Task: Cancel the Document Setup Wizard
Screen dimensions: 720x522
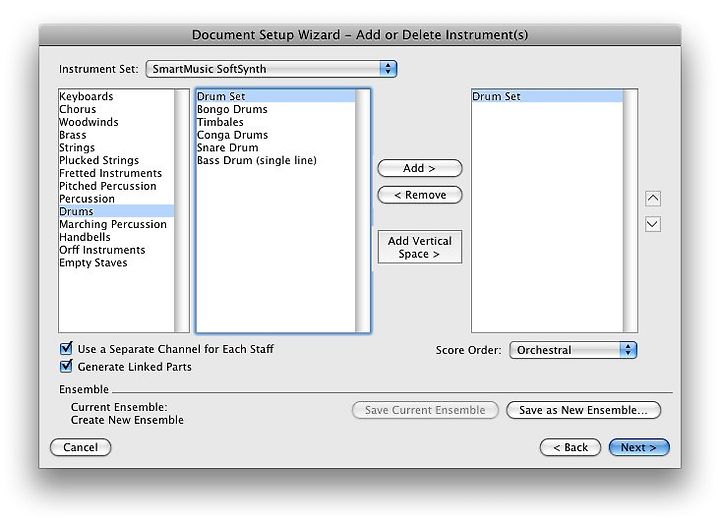Action: (x=80, y=447)
